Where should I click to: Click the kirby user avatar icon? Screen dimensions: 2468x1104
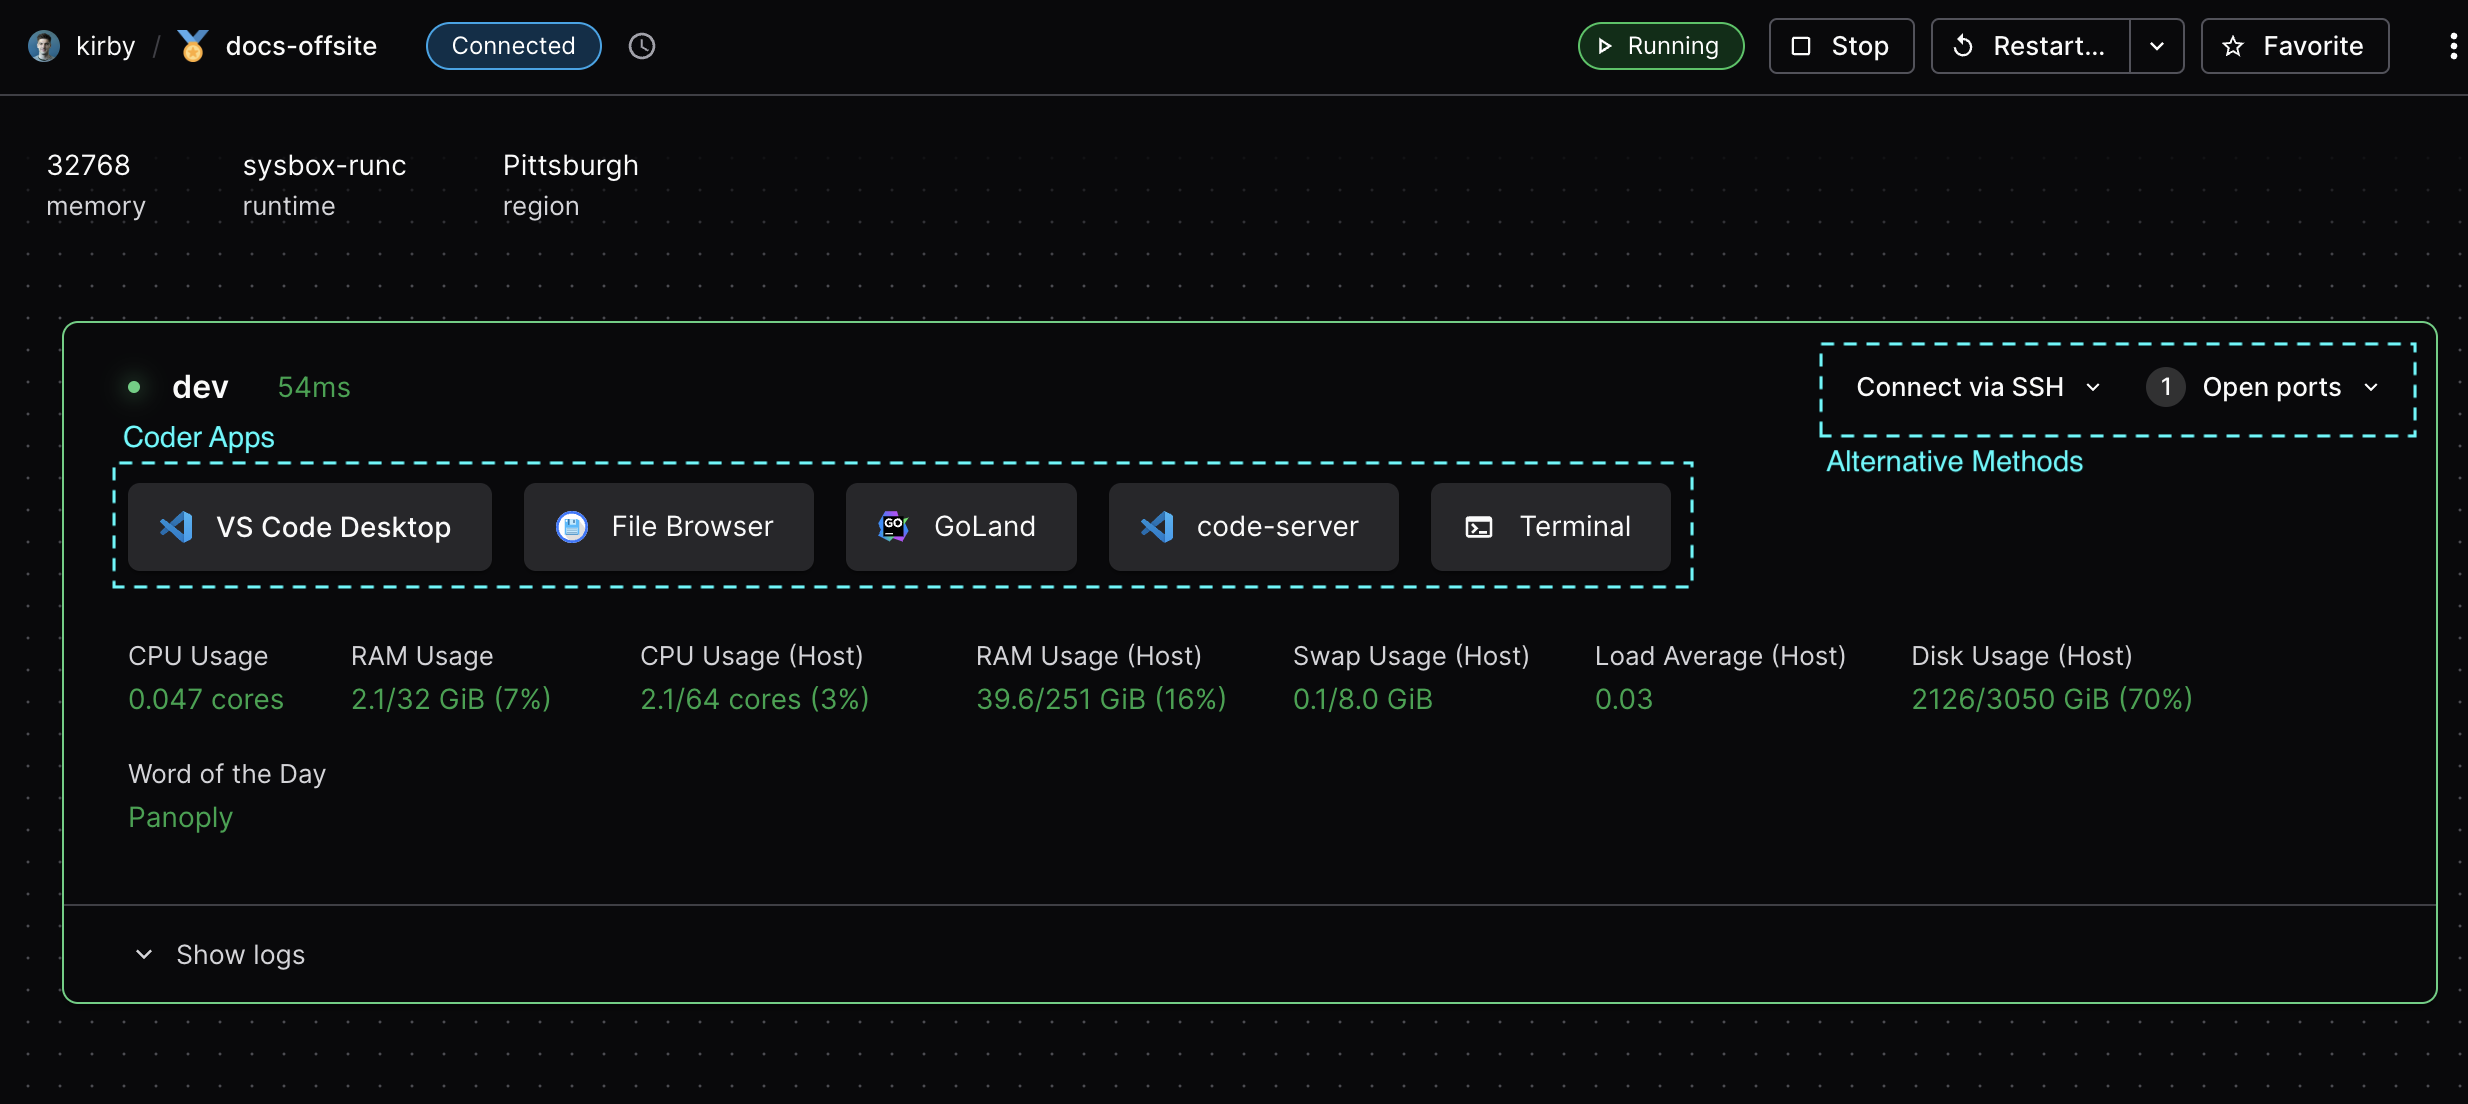point(43,46)
